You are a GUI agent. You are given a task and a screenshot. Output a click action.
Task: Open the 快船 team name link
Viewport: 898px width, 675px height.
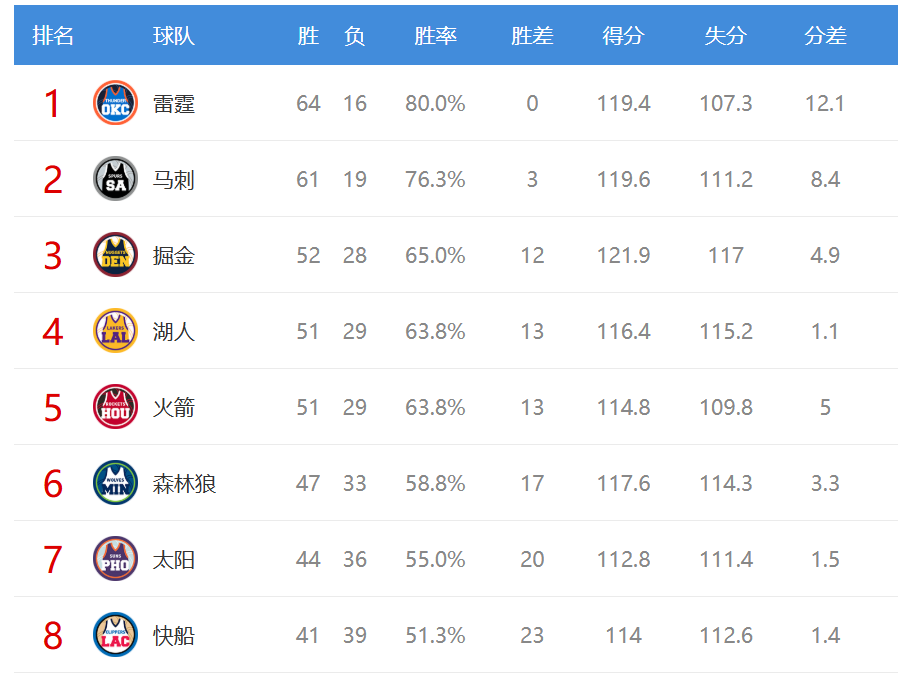(x=174, y=636)
